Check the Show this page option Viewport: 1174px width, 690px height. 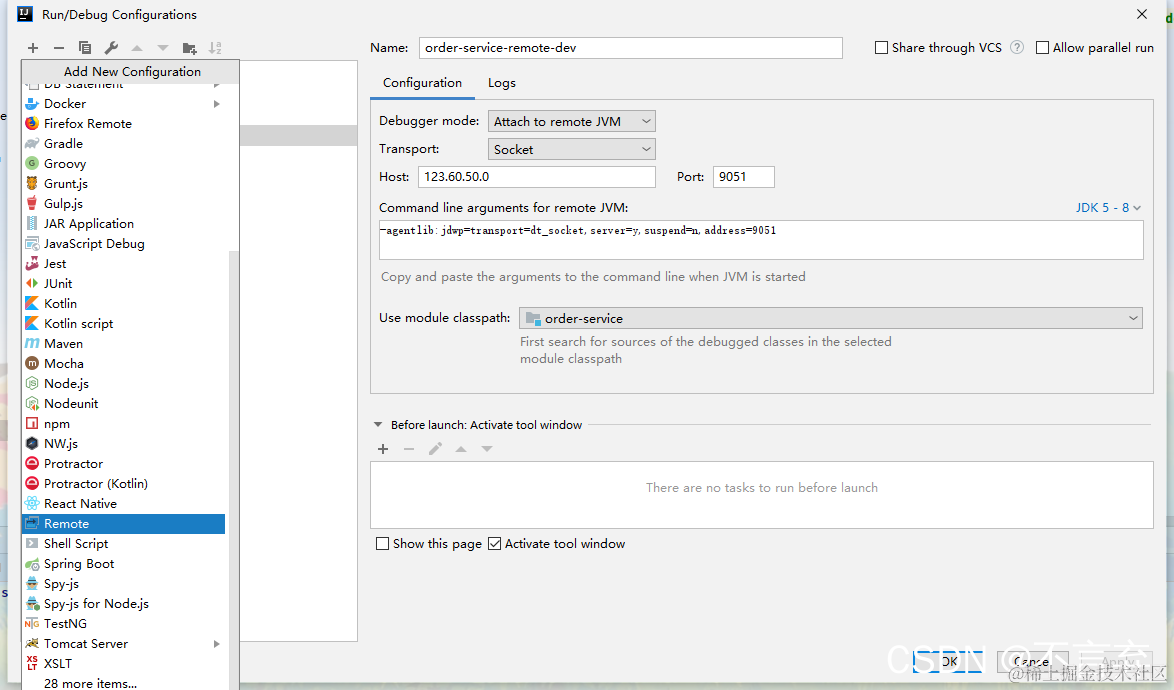[x=383, y=543]
